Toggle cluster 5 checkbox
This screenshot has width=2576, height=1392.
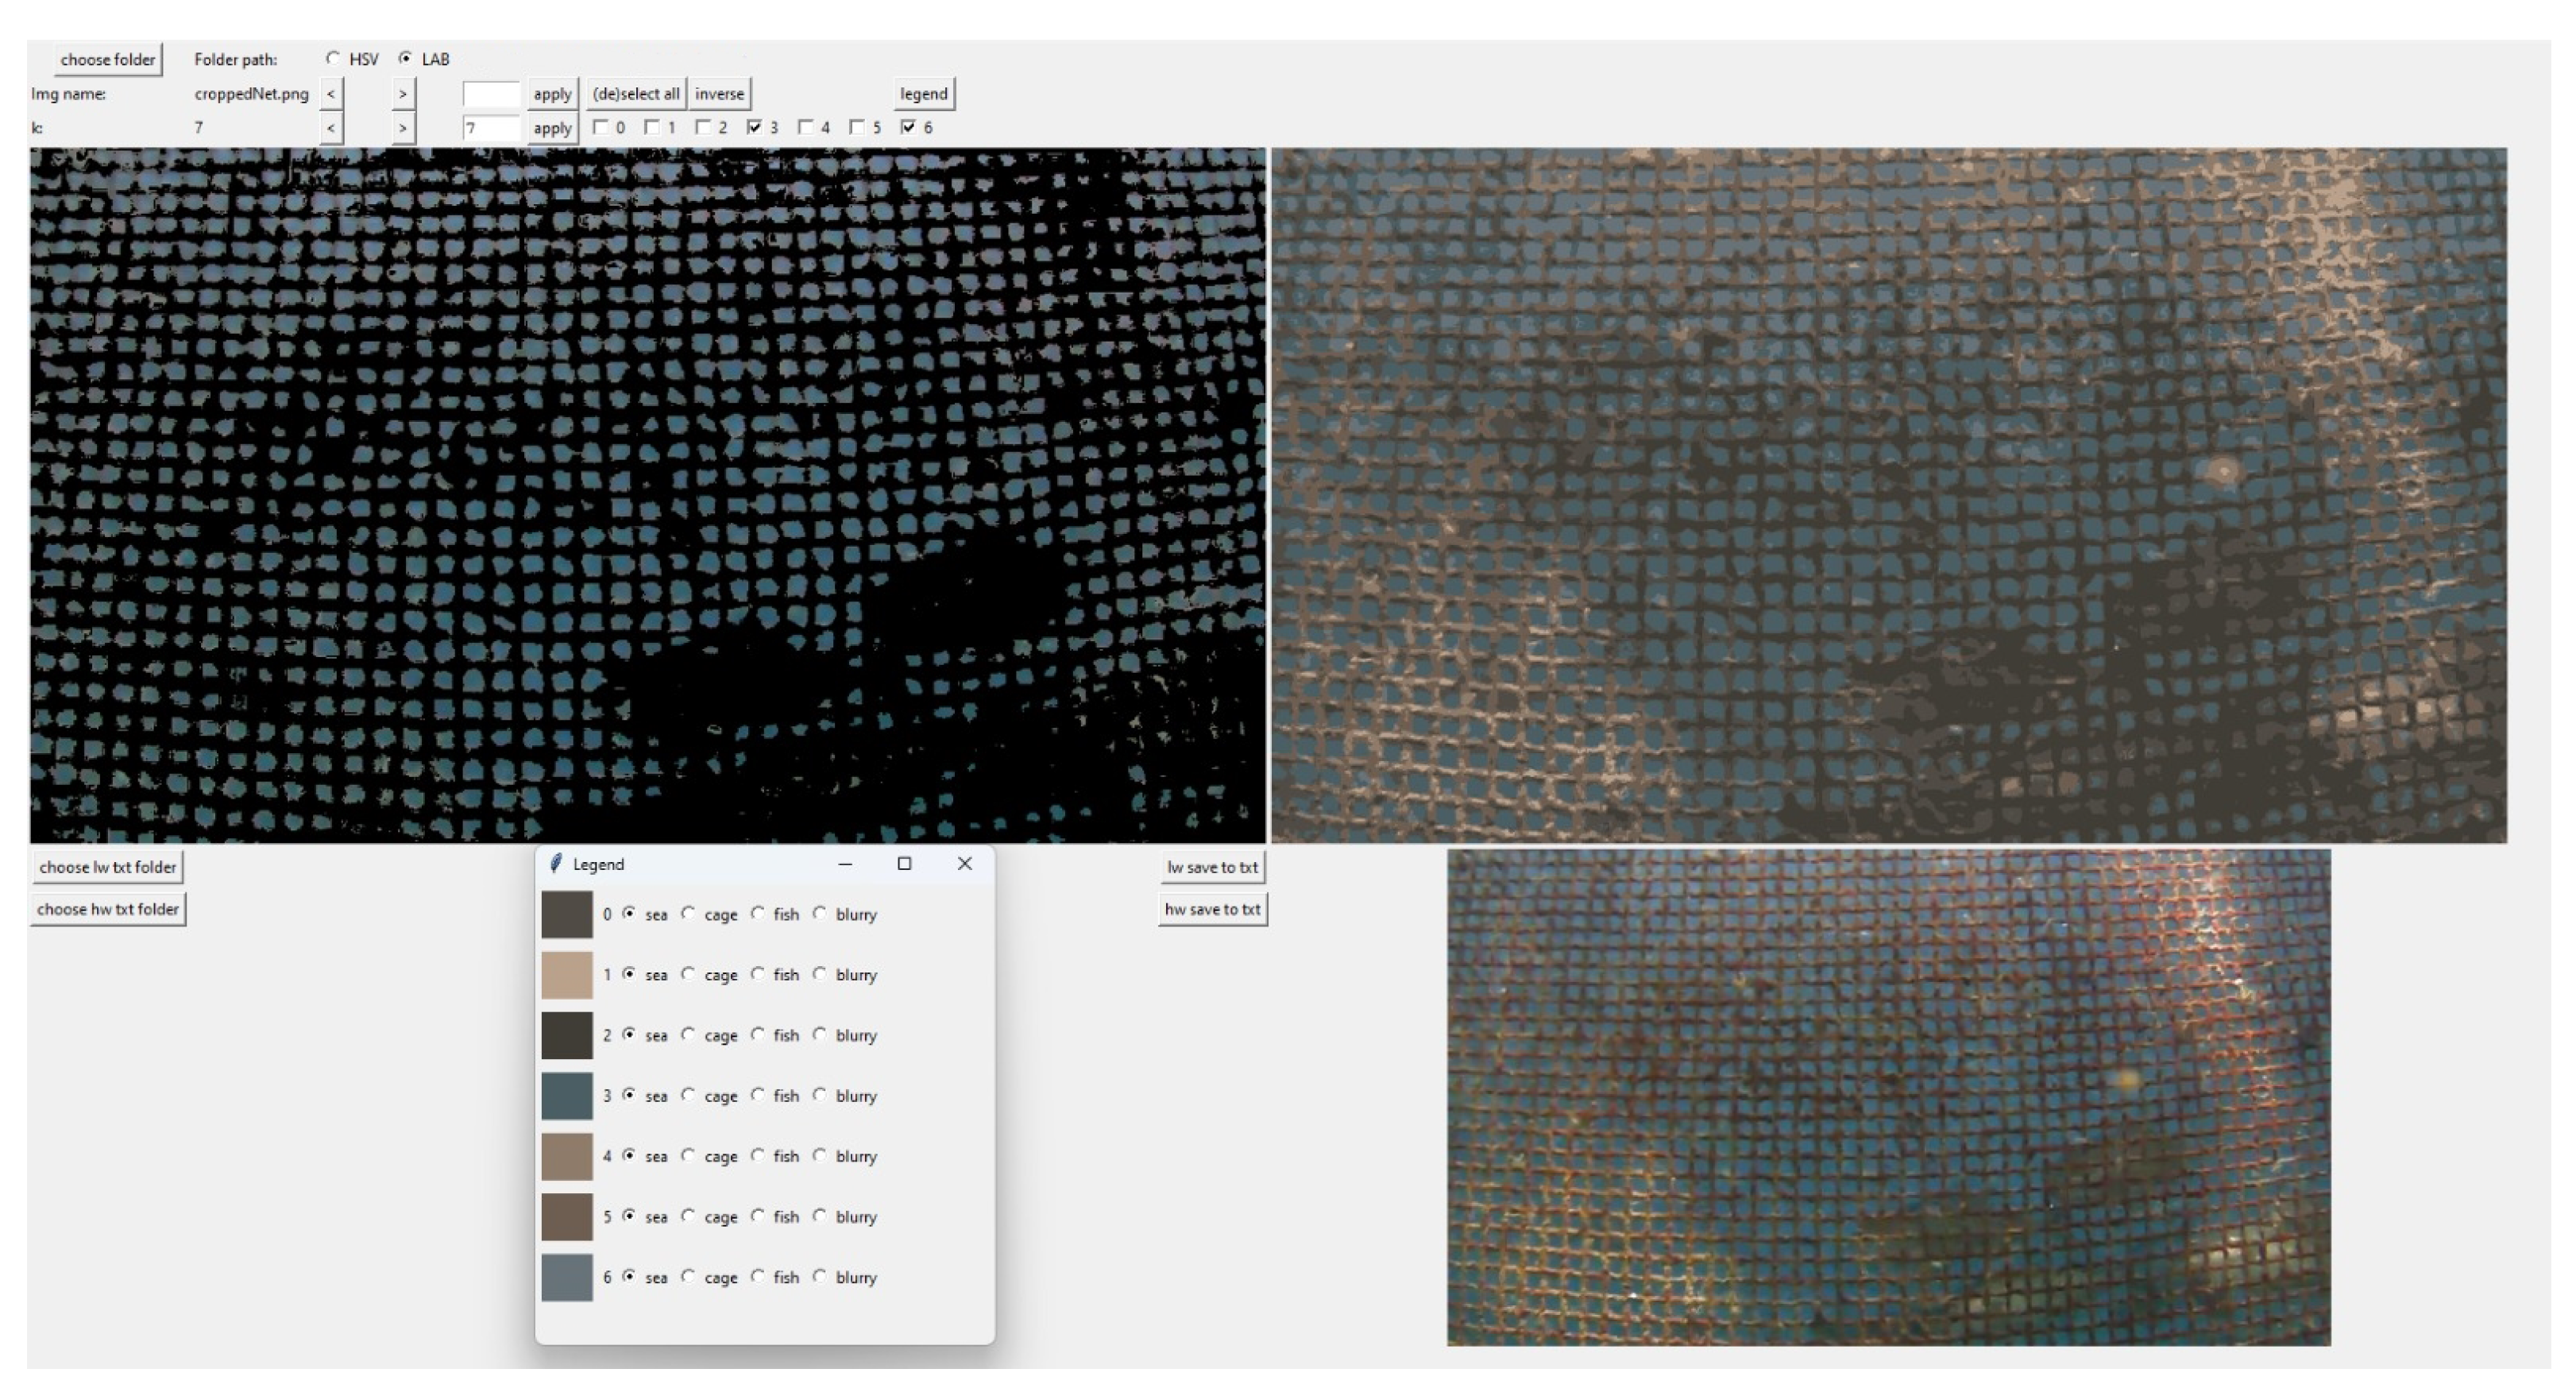pyautogui.click(x=857, y=127)
